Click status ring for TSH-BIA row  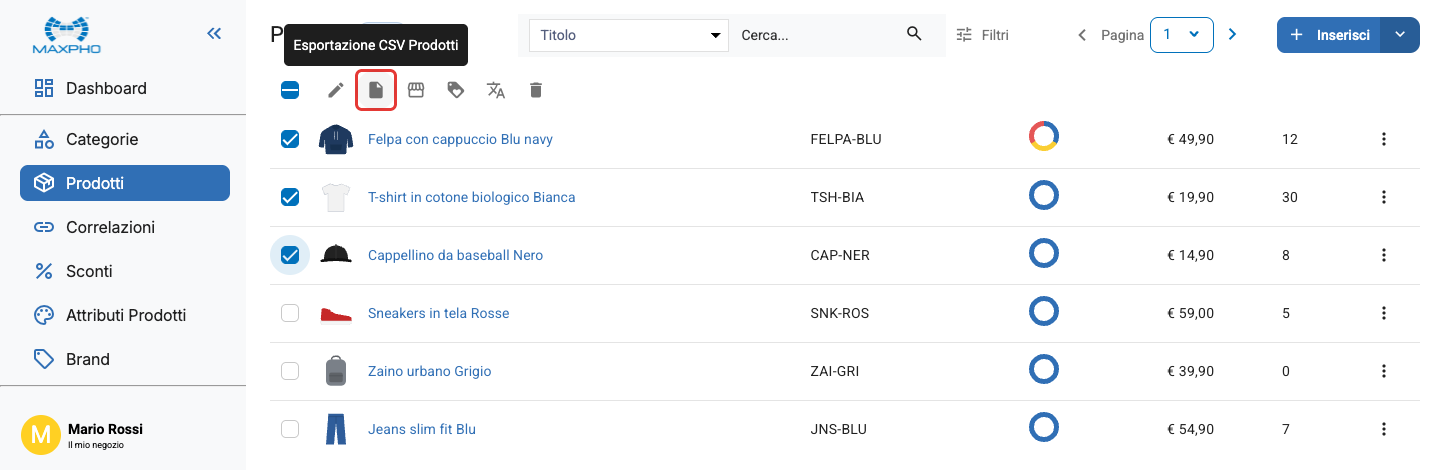coord(1044,196)
